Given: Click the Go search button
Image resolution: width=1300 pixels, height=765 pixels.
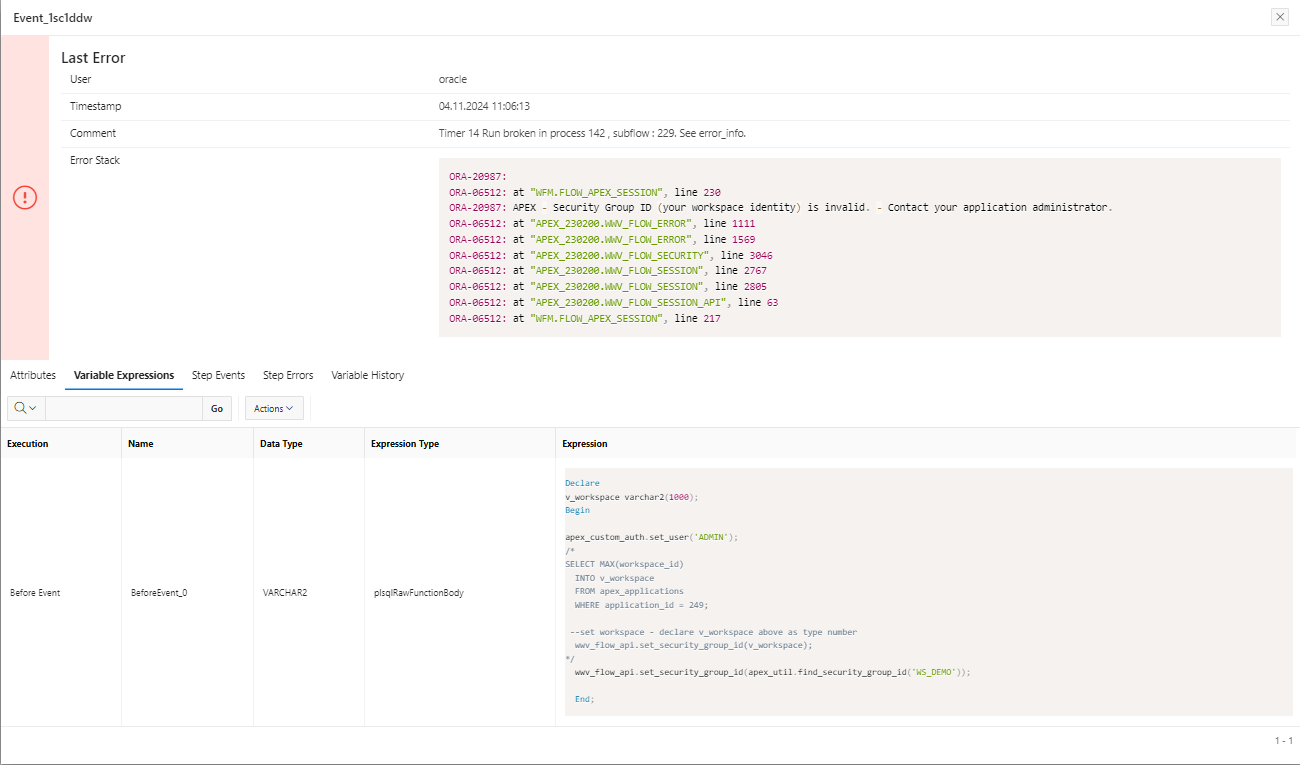Looking at the screenshot, I should coord(217,408).
